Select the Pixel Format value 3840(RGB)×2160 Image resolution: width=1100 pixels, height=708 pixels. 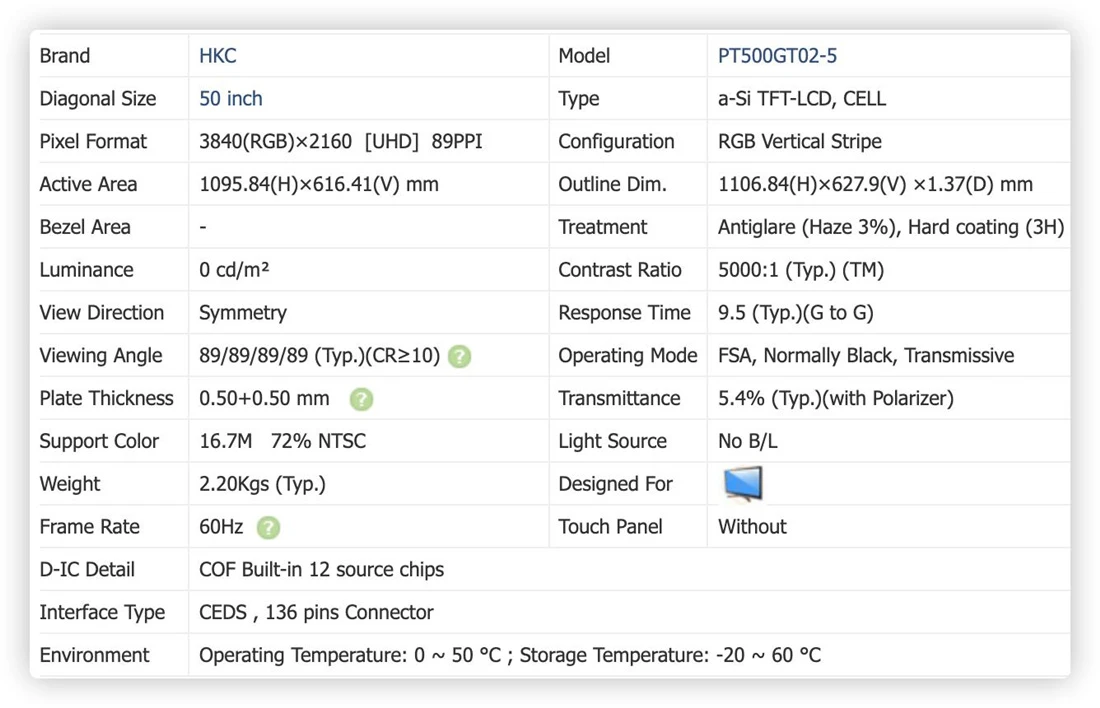(x=275, y=141)
